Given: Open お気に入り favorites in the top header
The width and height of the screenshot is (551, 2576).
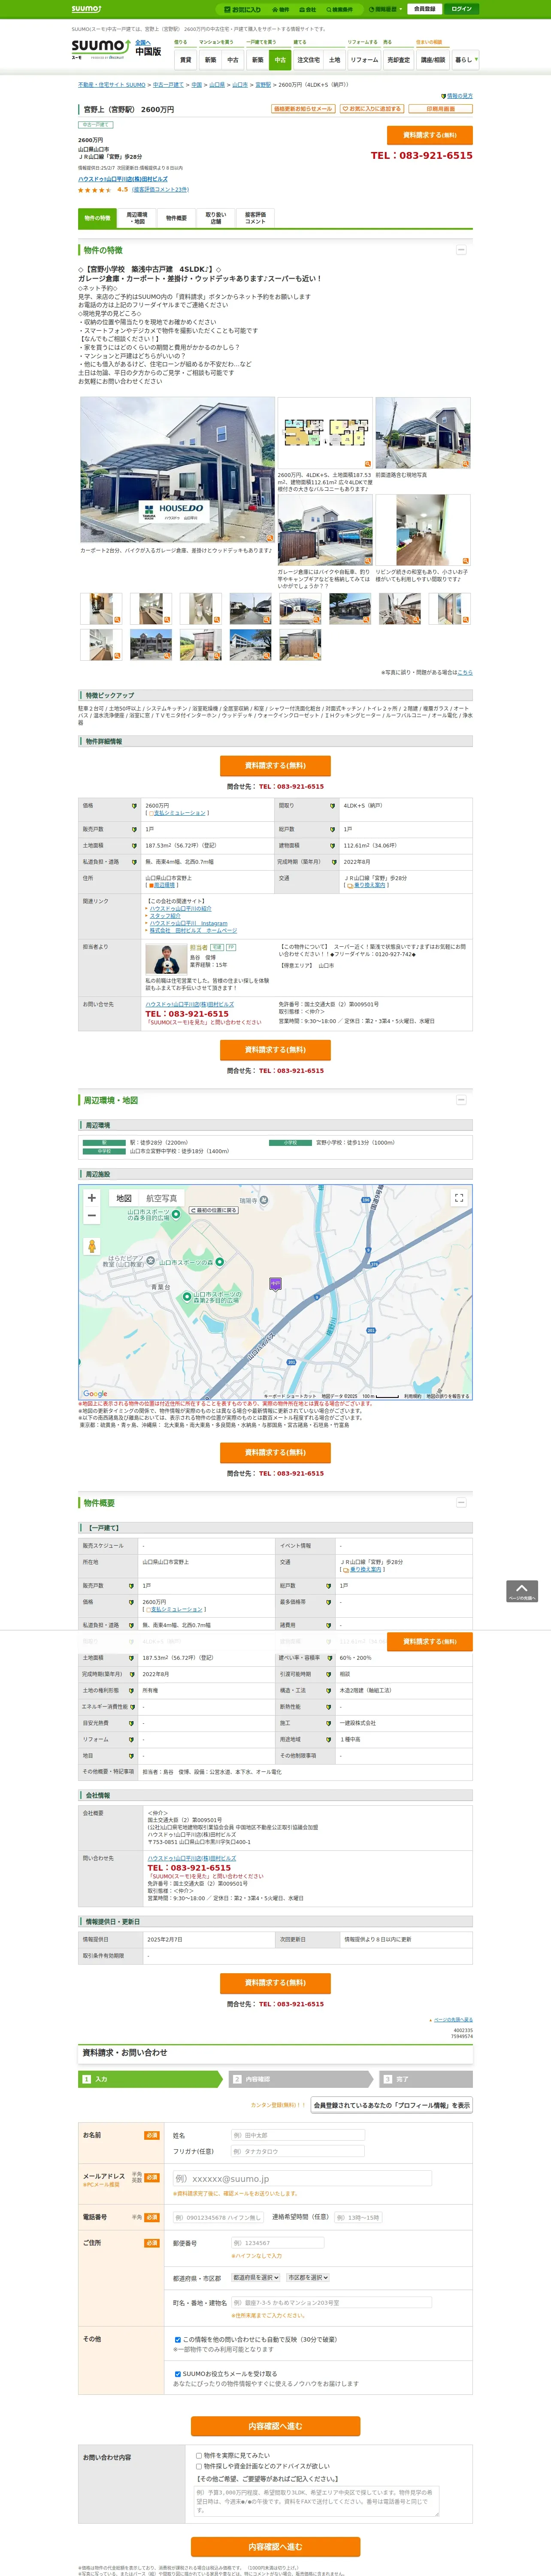Looking at the screenshot, I should (x=243, y=9).
